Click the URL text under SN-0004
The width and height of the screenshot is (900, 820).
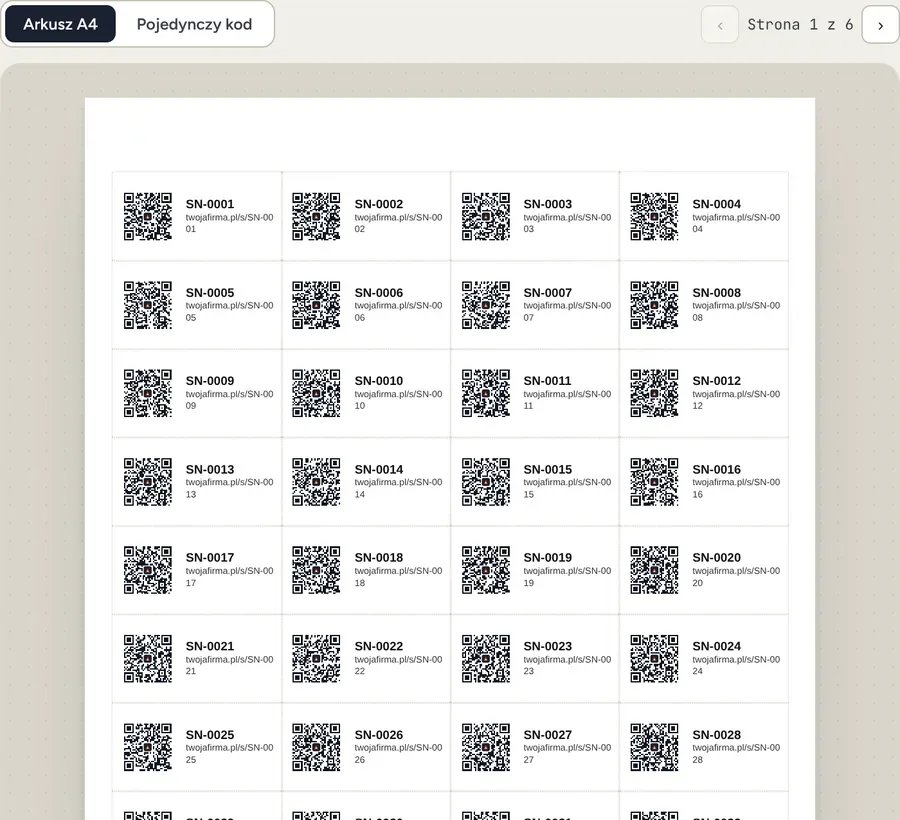click(736, 223)
